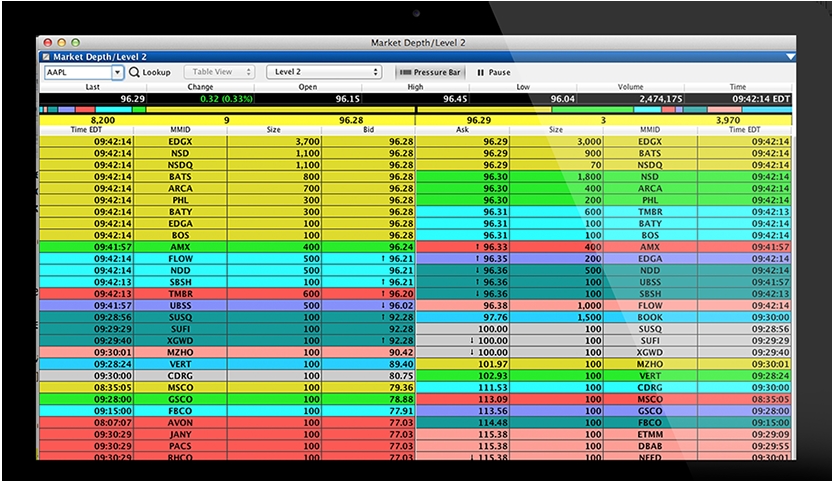
Task: Click the ask price 97.76
Action: tap(495, 317)
